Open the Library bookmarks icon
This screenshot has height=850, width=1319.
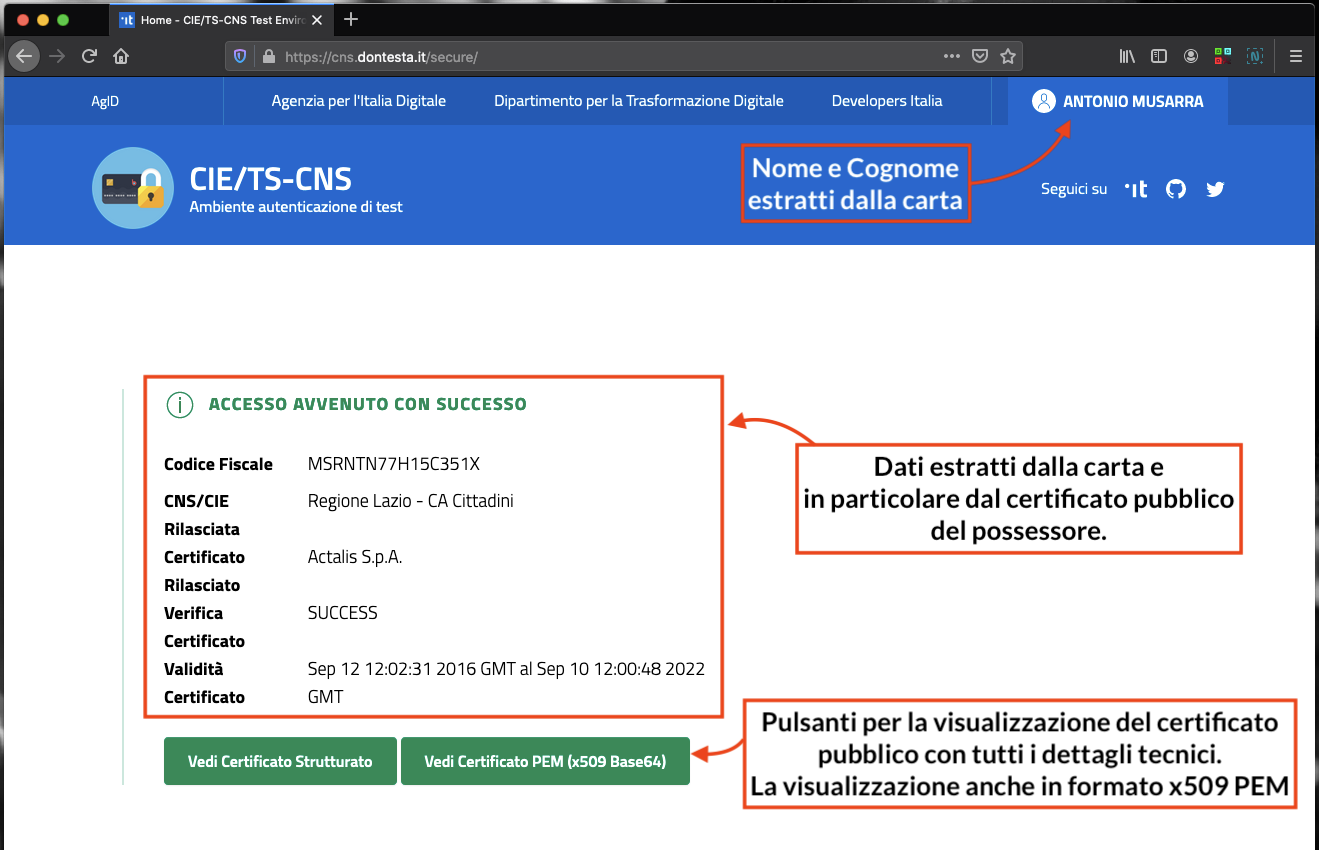click(x=1127, y=56)
